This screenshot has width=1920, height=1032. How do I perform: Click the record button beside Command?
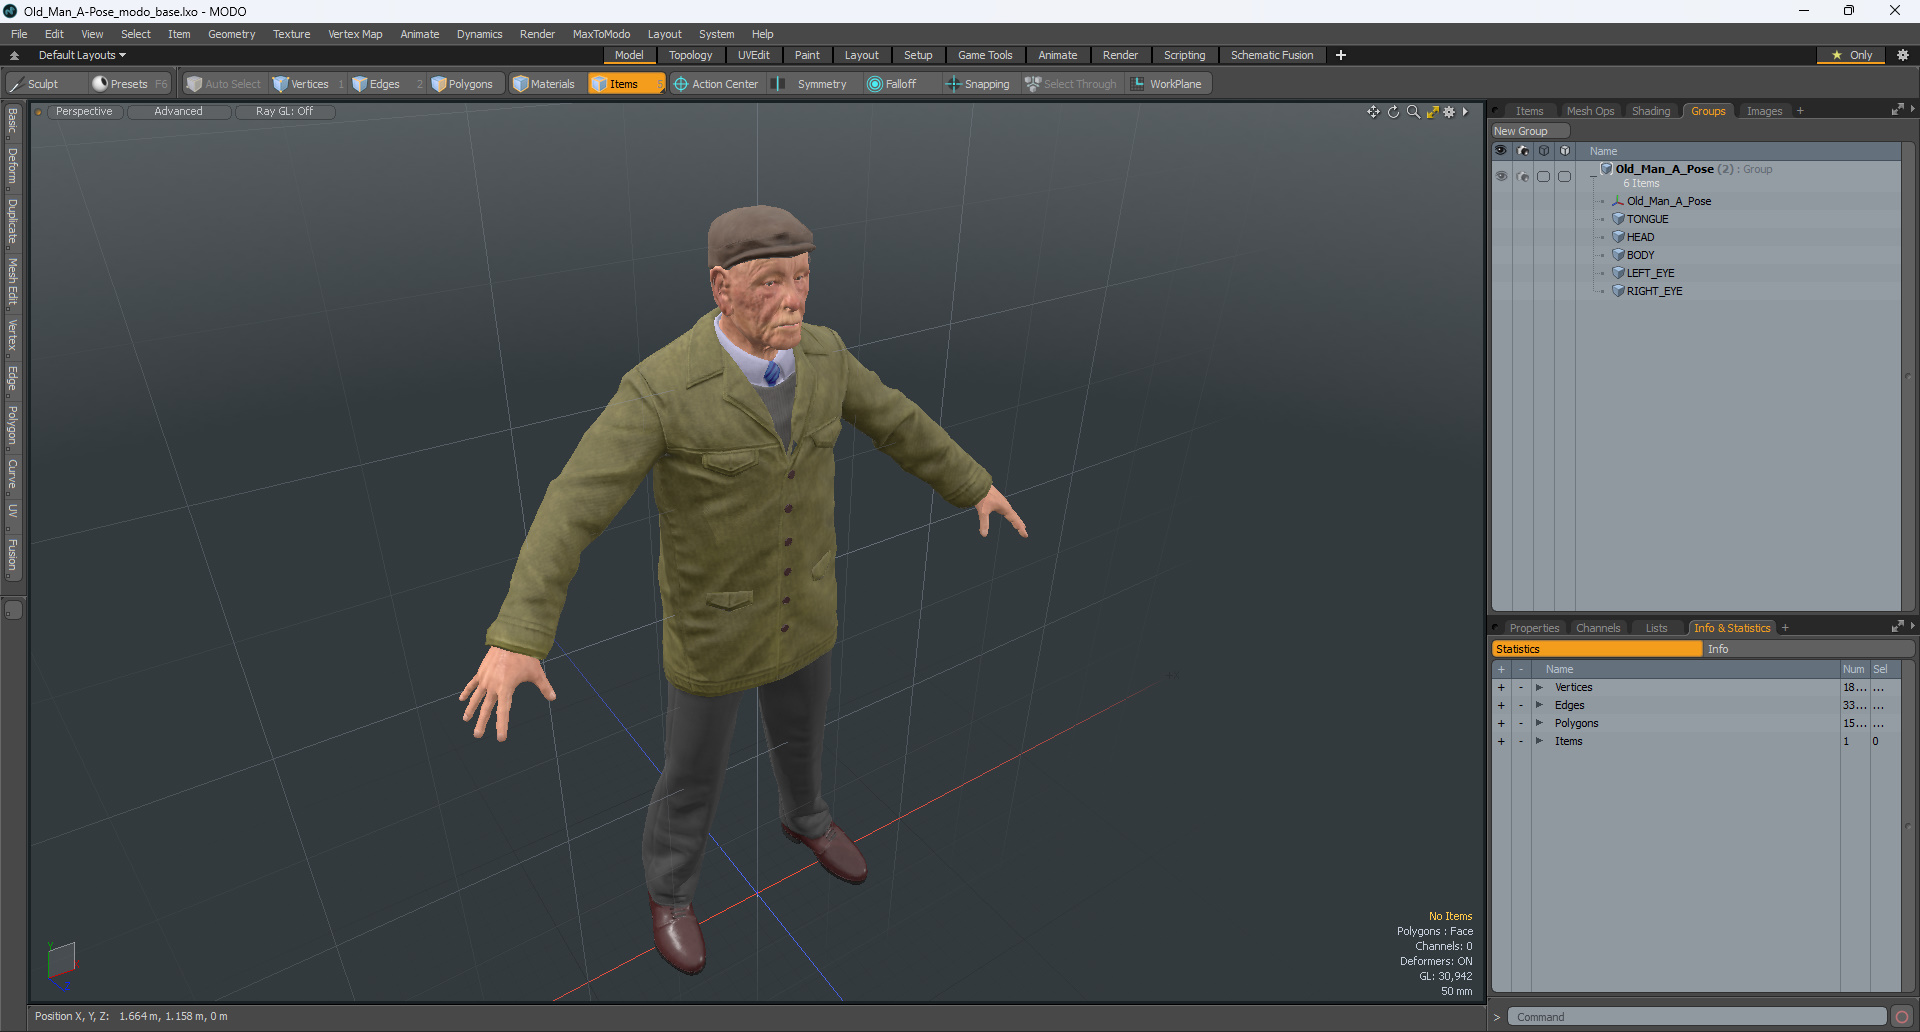click(x=1902, y=1017)
